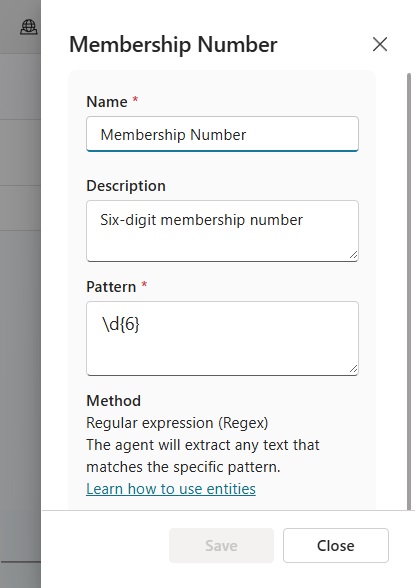Click the Membership Number panel title
This screenshot has height=588, width=415.
[173, 44]
